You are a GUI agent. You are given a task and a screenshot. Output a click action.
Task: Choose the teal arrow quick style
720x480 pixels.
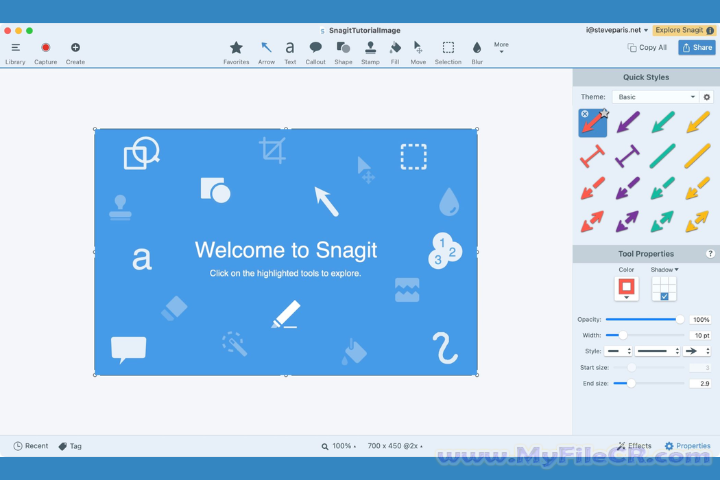click(663, 123)
